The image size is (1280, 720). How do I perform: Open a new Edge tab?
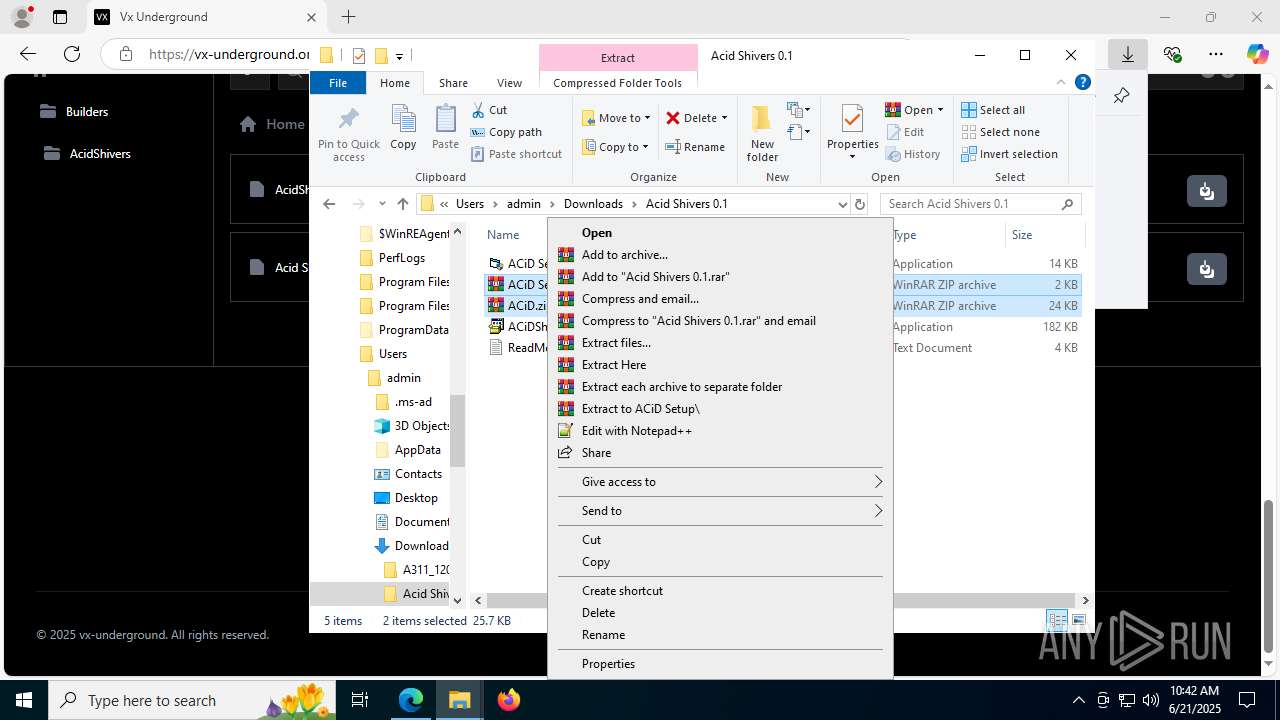tap(348, 17)
